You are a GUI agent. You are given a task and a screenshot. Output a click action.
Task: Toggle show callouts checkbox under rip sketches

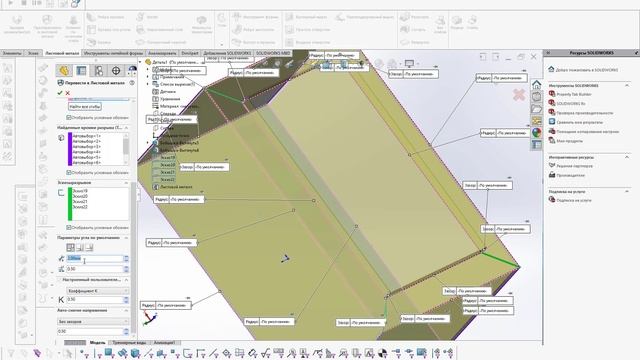tap(69, 227)
